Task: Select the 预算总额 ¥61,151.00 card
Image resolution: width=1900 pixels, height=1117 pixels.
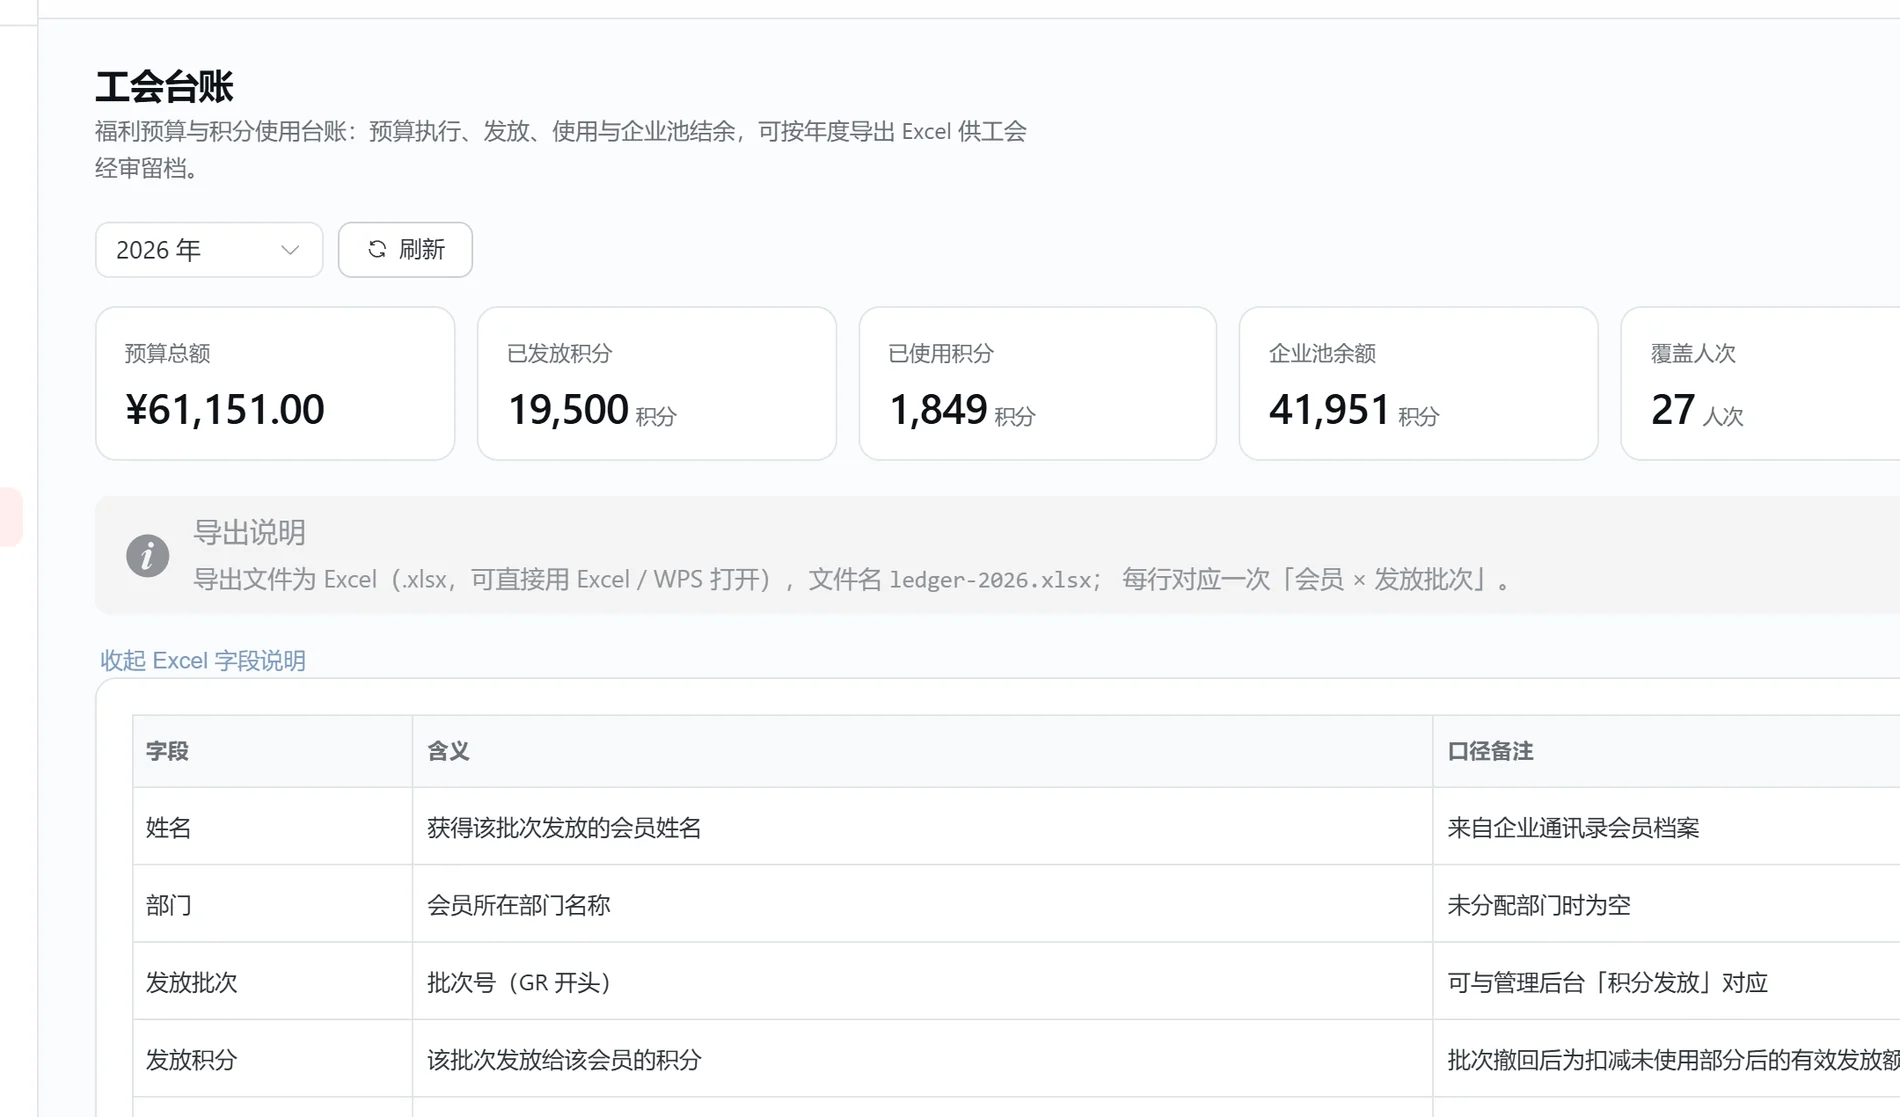Action: coord(275,383)
